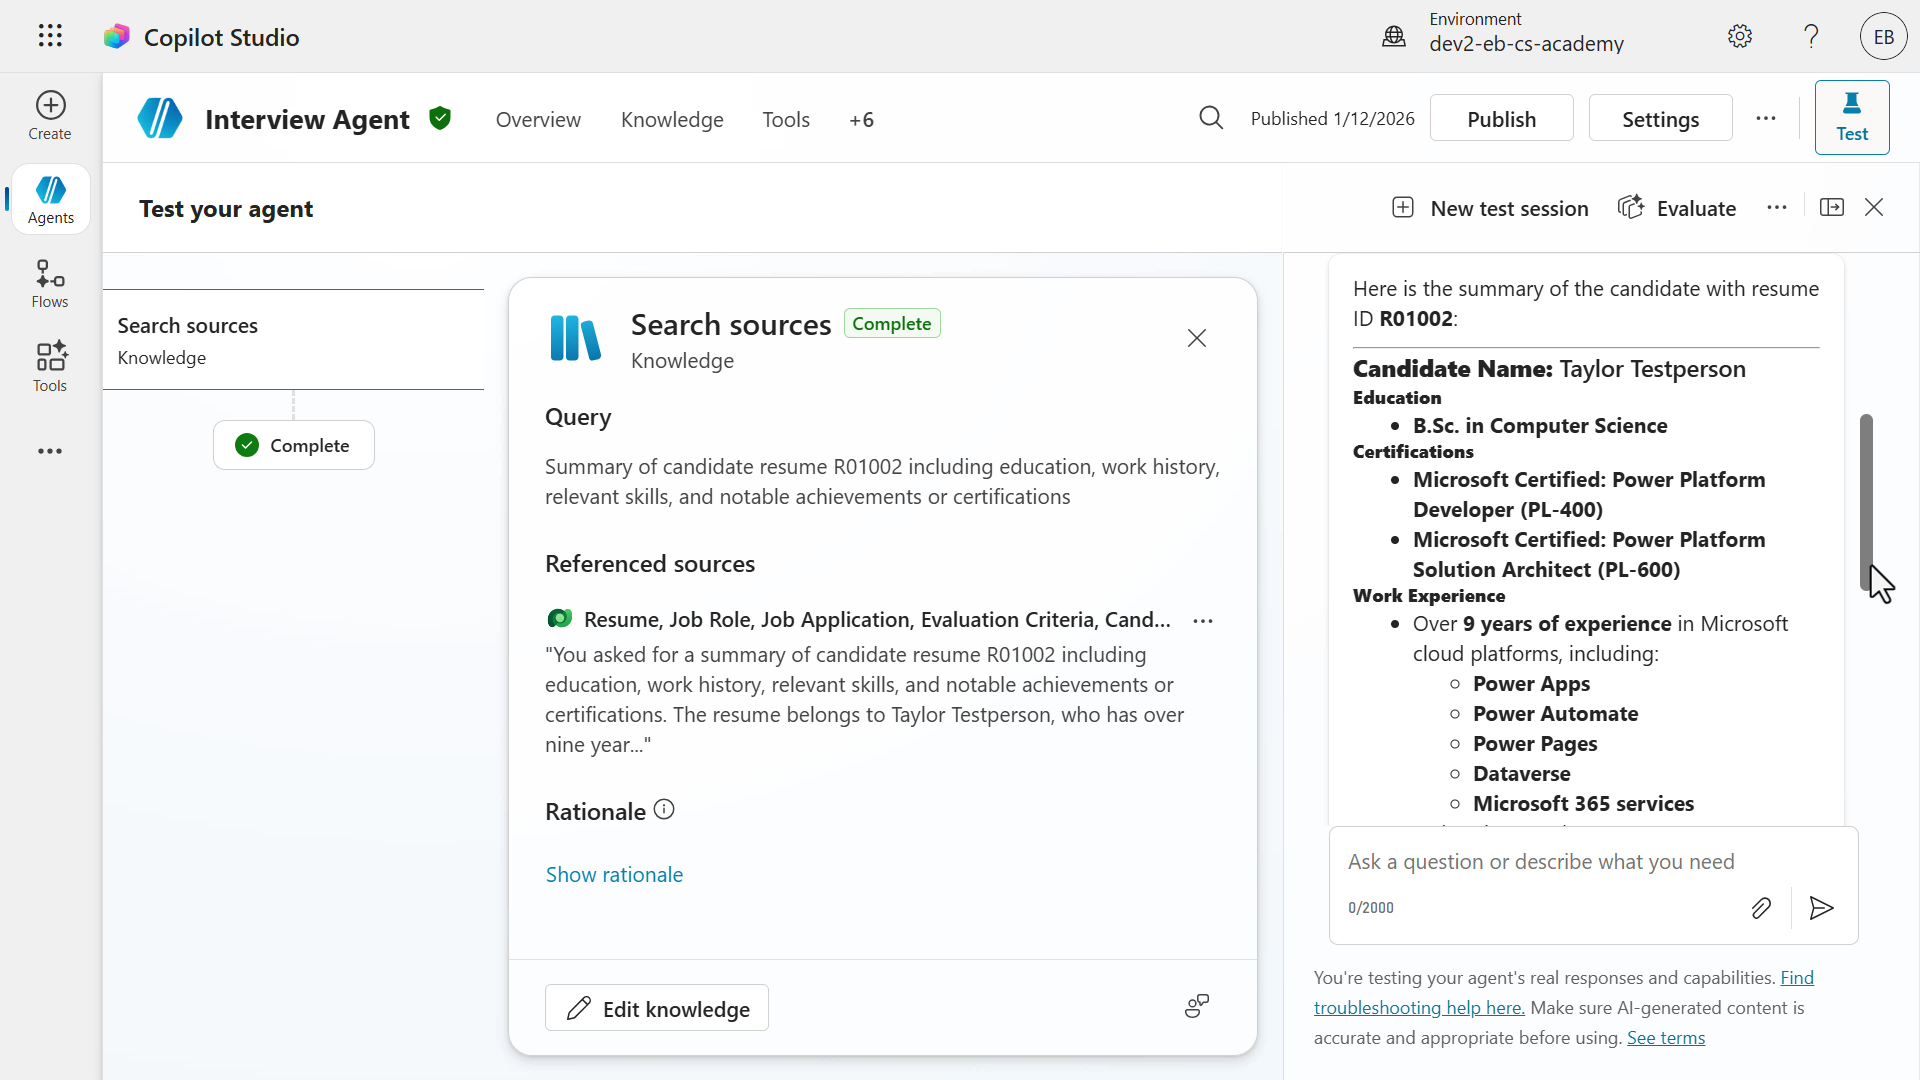Viewport: 1920px width, 1080px height.
Task: Expand the +6 more tabs menu
Action: coord(861,120)
